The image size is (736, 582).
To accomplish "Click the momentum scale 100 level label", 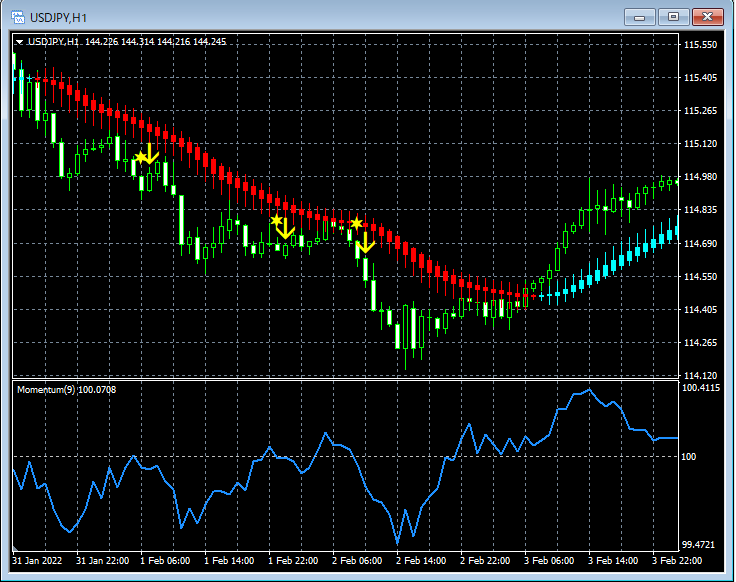I will pos(689,457).
